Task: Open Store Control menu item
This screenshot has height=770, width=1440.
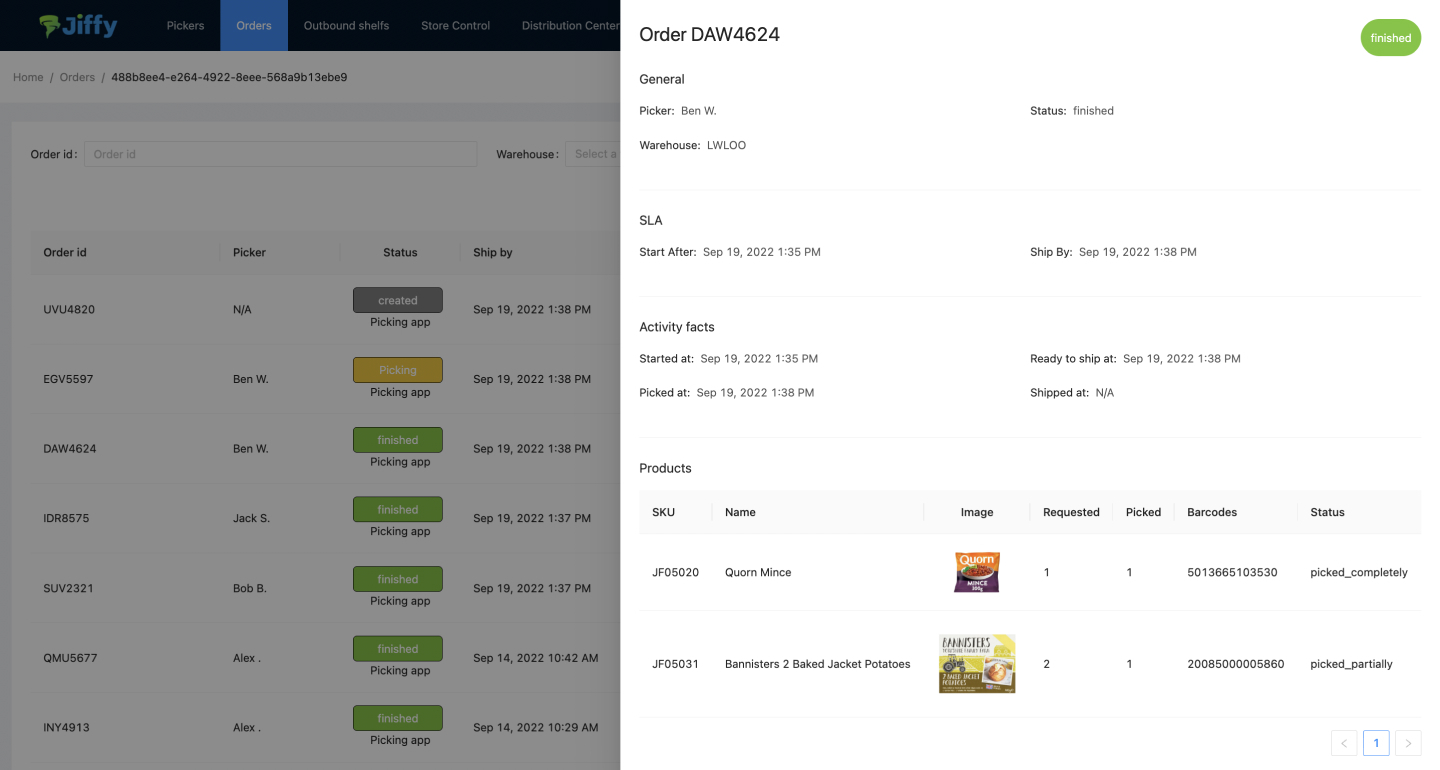Action: click(x=455, y=25)
